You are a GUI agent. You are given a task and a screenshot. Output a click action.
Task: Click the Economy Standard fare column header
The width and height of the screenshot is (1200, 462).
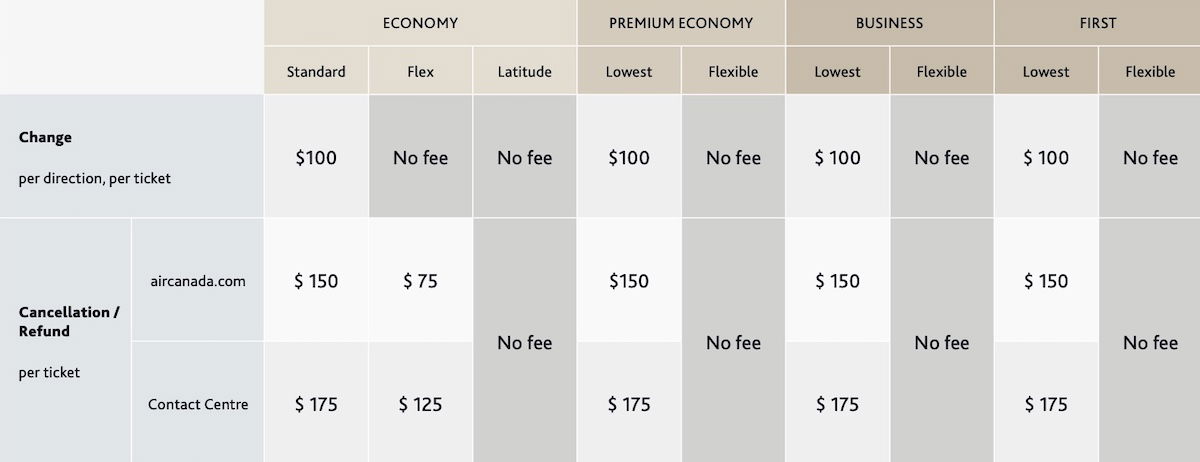tap(316, 72)
